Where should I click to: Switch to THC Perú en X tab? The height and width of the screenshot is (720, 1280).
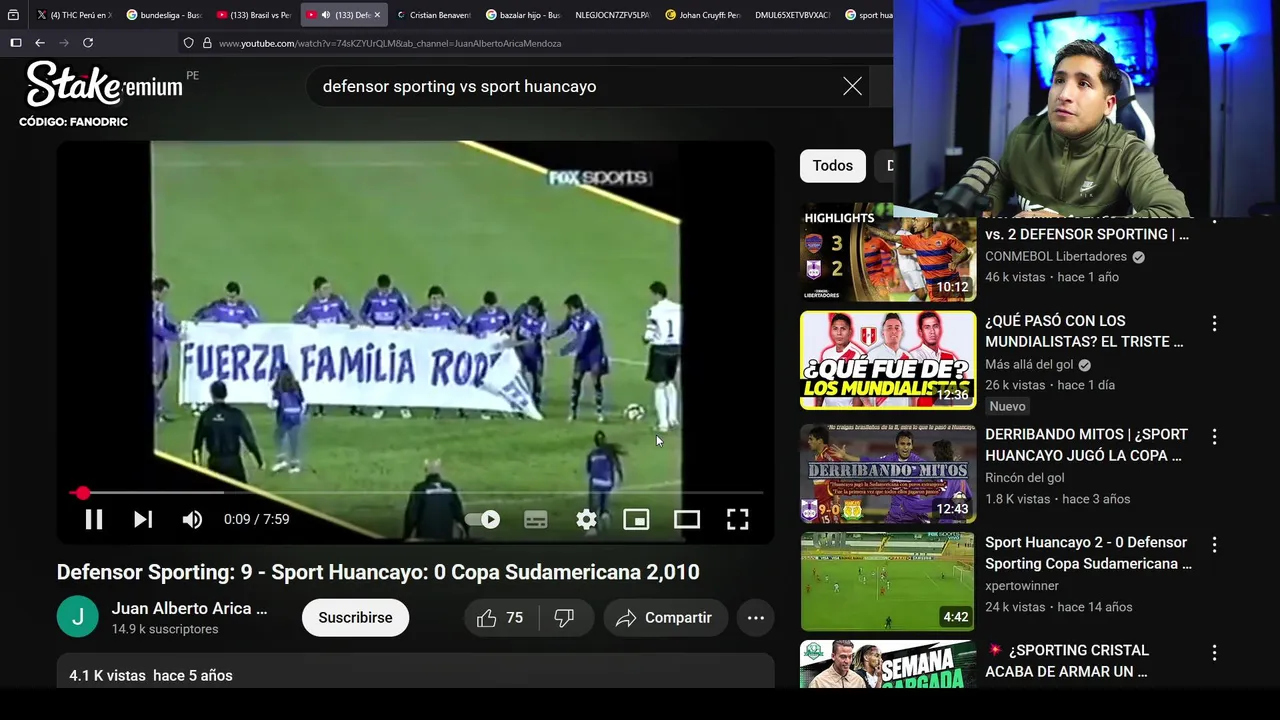[74, 15]
